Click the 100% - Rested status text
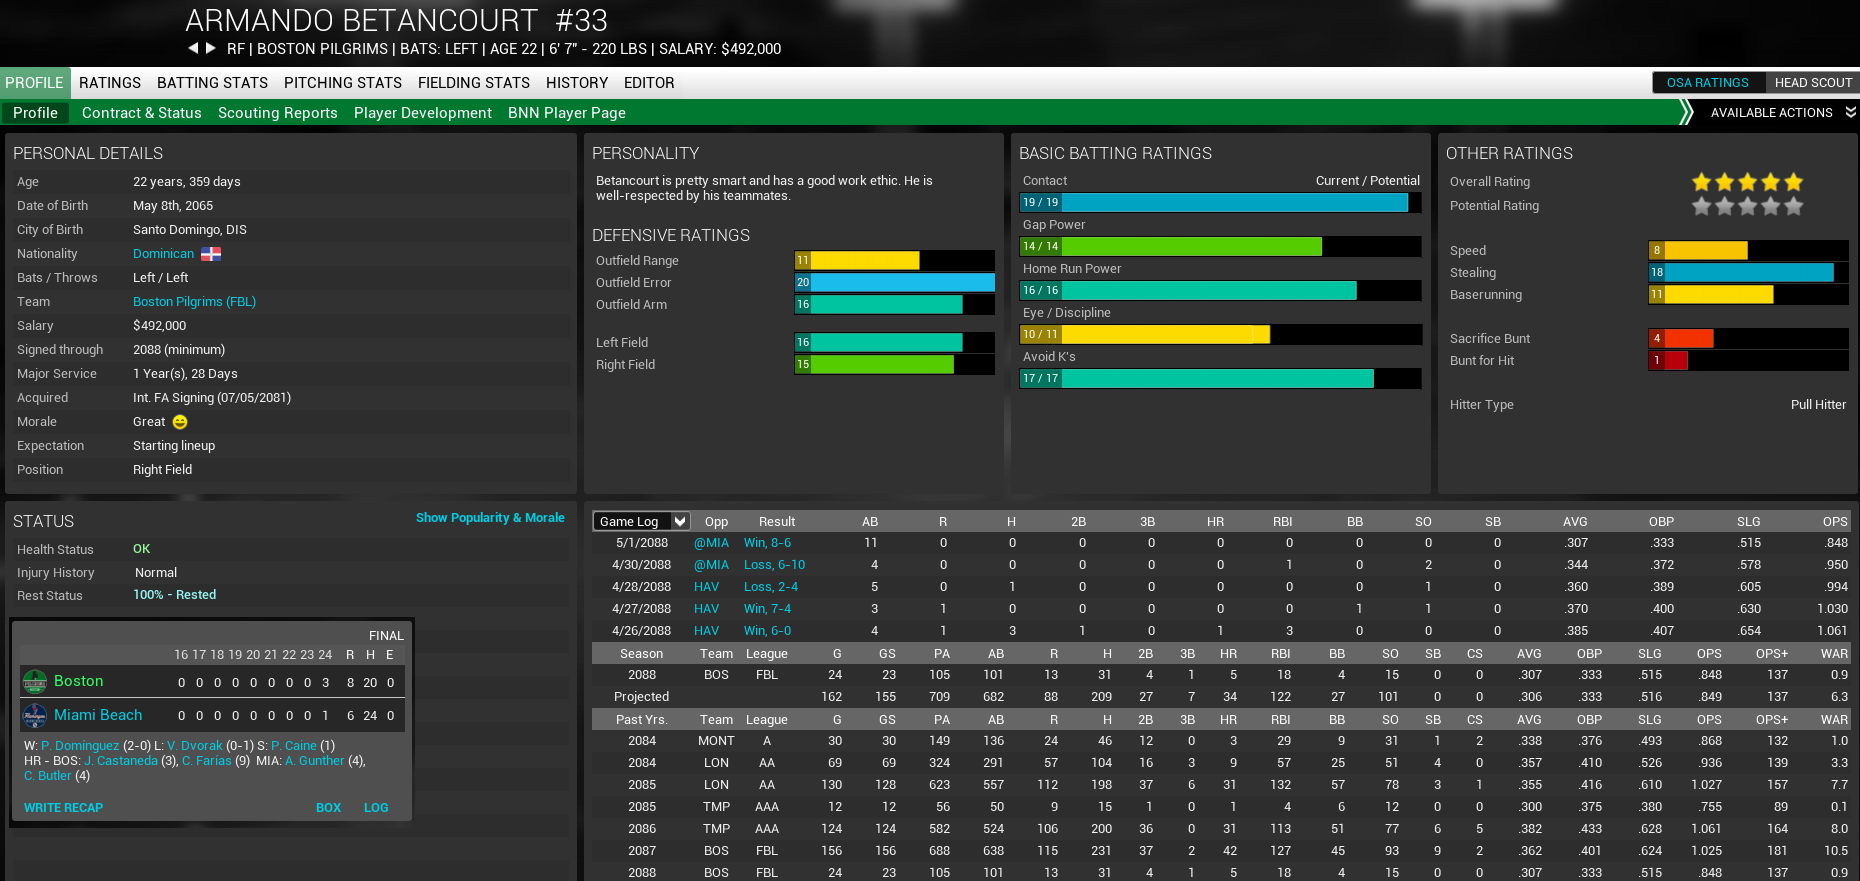Image resolution: width=1860 pixels, height=881 pixels. click(174, 595)
